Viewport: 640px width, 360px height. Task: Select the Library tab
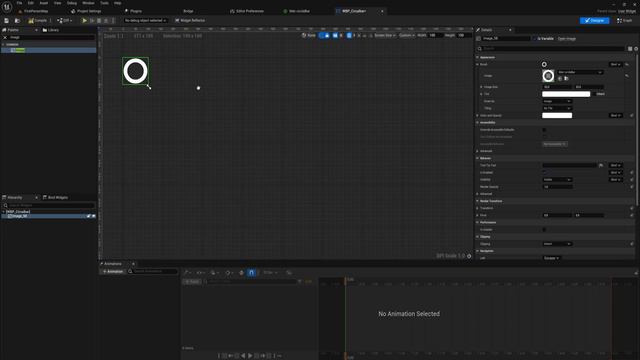pyautogui.click(x=51, y=30)
